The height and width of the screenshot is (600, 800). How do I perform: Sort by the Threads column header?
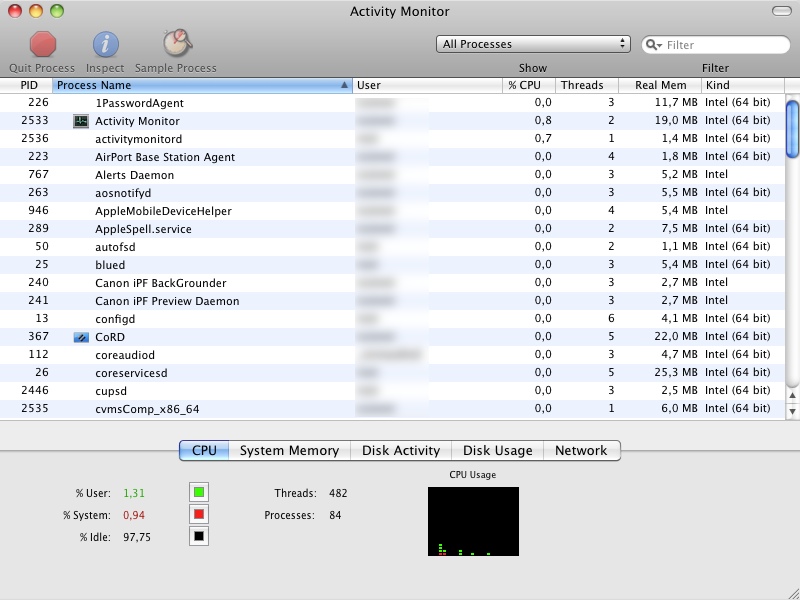click(587, 85)
